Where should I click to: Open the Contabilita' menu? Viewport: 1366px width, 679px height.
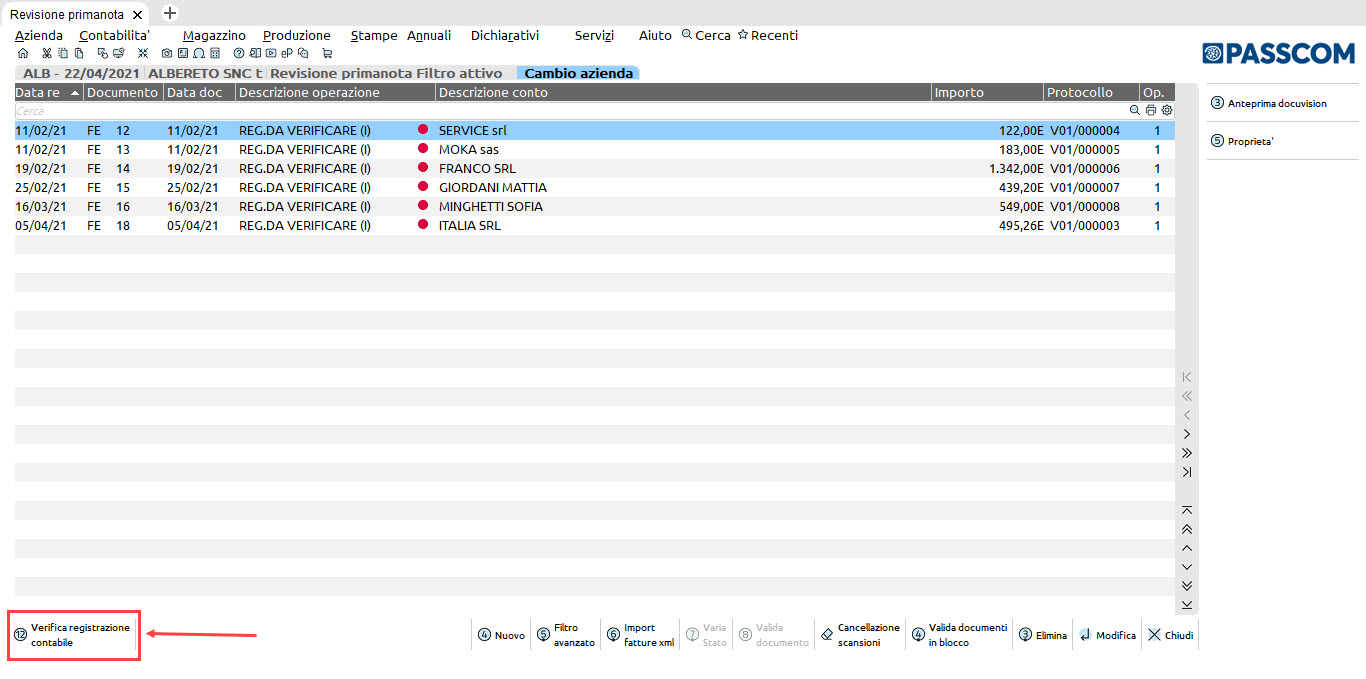pos(114,35)
